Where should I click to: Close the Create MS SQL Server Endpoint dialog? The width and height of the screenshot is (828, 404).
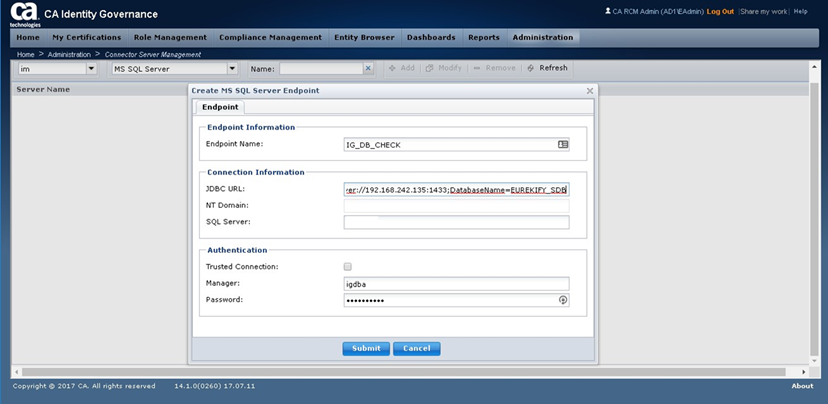click(590, 91)
